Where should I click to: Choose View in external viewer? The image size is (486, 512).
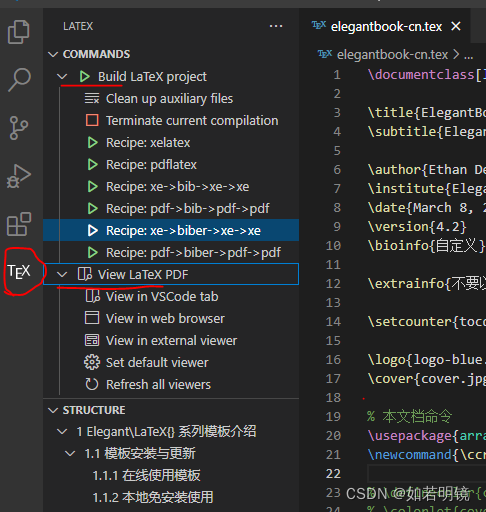[171, 341]
